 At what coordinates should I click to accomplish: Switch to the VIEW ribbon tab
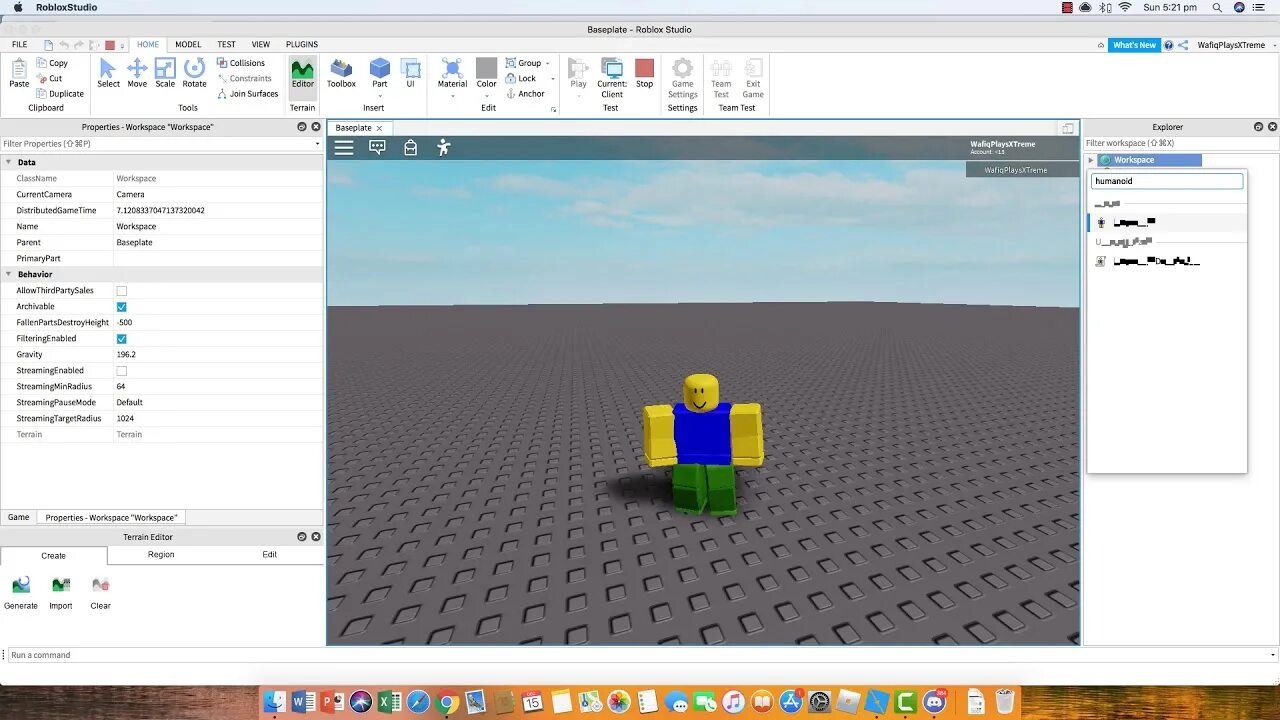point(261,45)
